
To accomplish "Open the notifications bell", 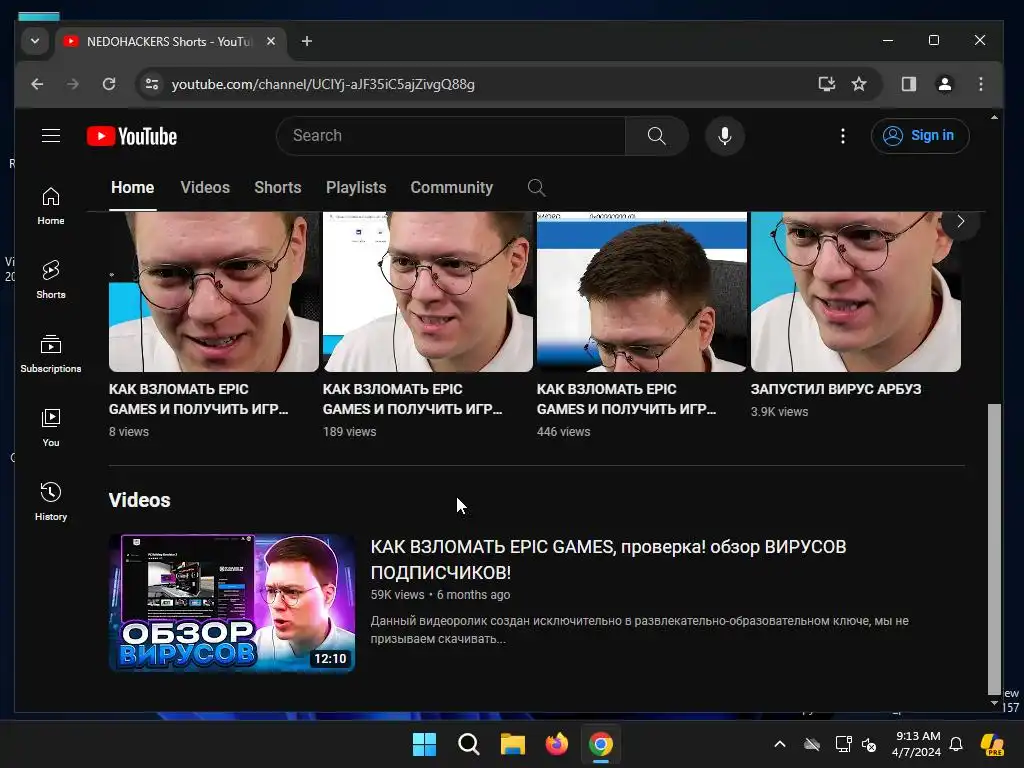I will click(956, 744).
